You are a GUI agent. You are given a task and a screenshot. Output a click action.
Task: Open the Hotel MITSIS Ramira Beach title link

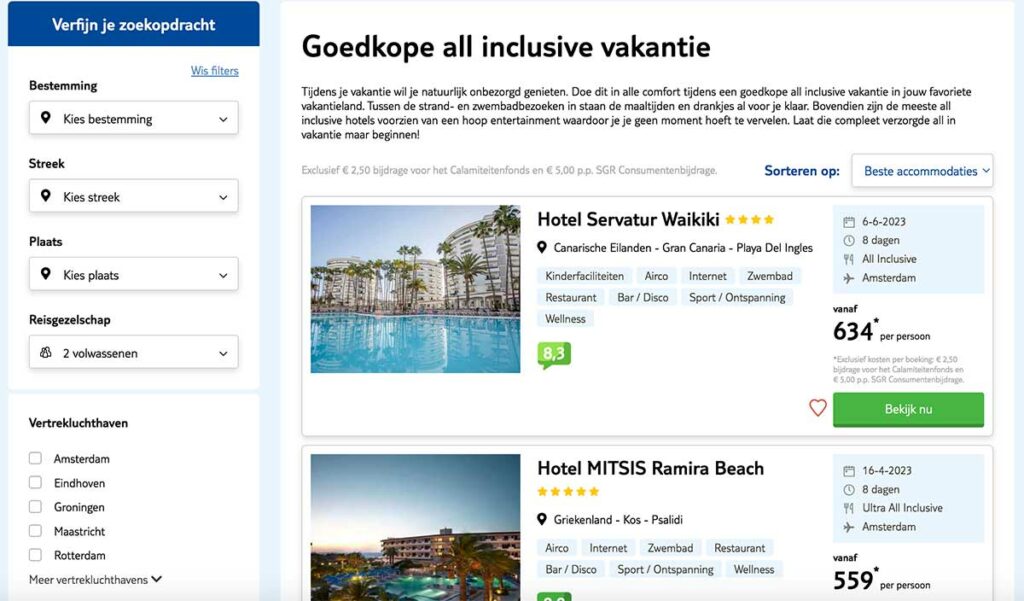pos(650,468)
